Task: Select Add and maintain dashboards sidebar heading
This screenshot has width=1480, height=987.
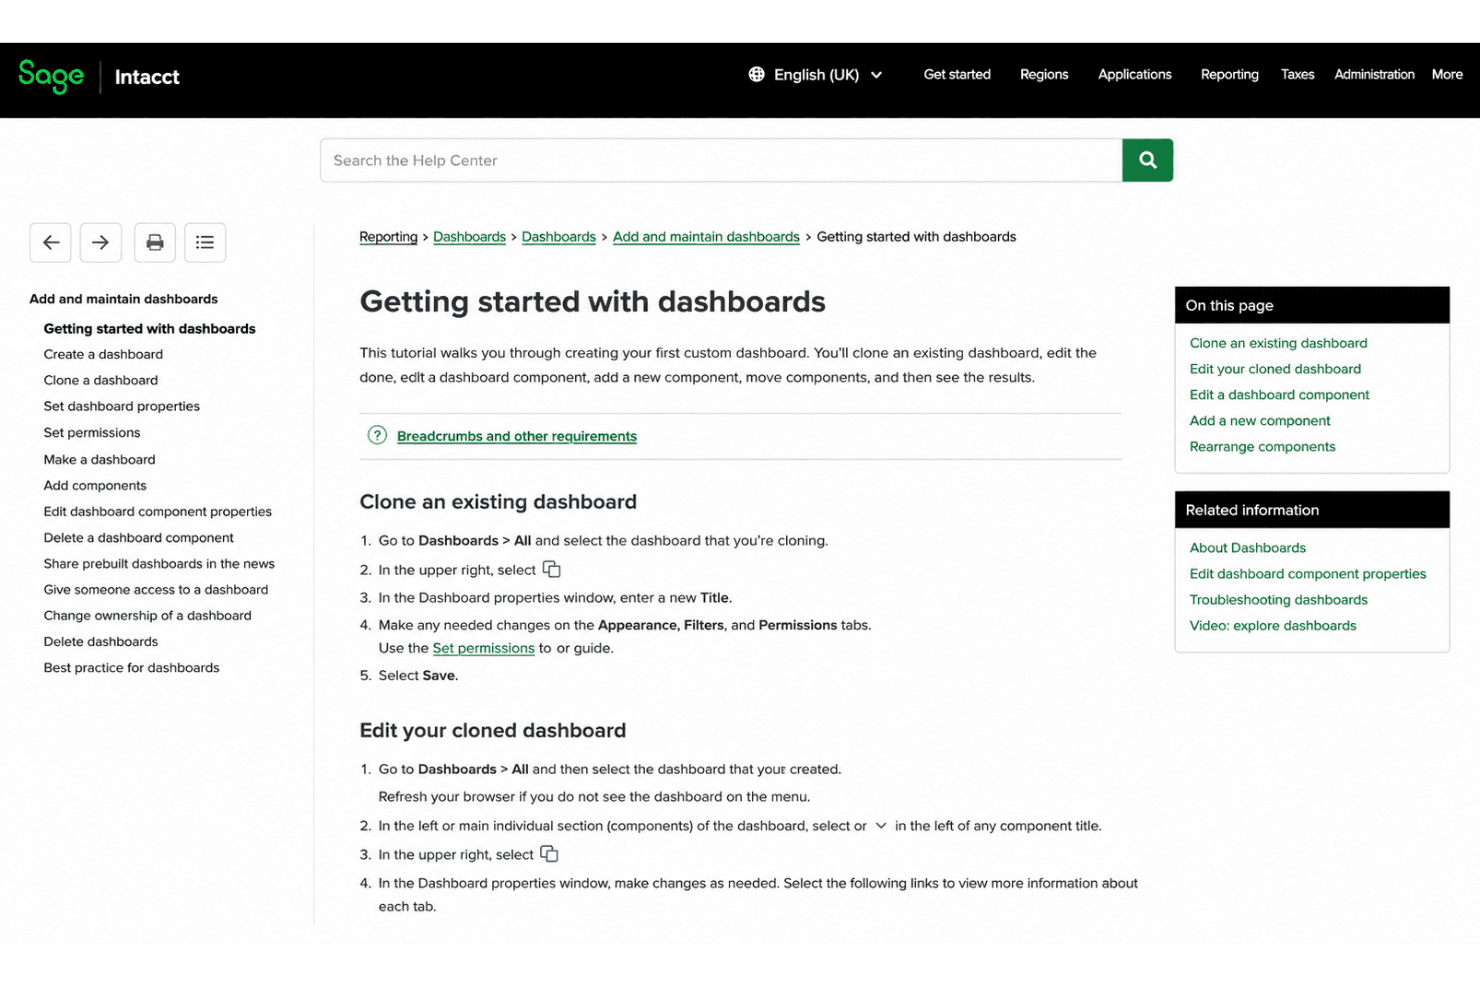Action: point(124,299)
